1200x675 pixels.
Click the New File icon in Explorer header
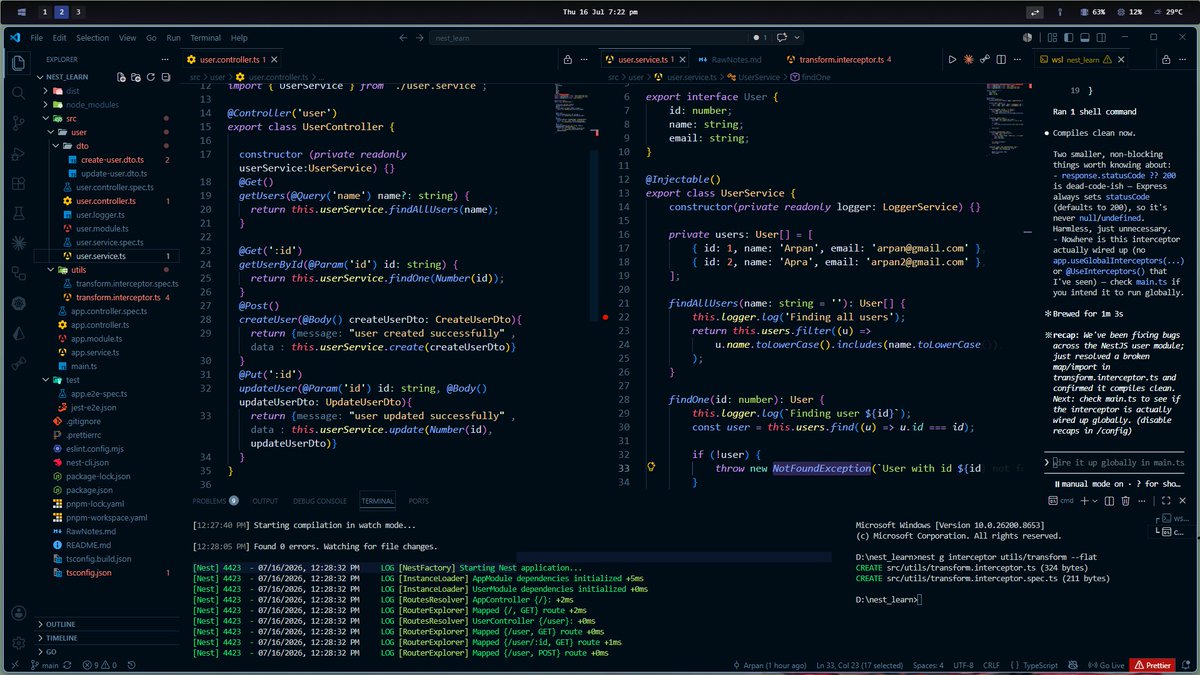121,77
